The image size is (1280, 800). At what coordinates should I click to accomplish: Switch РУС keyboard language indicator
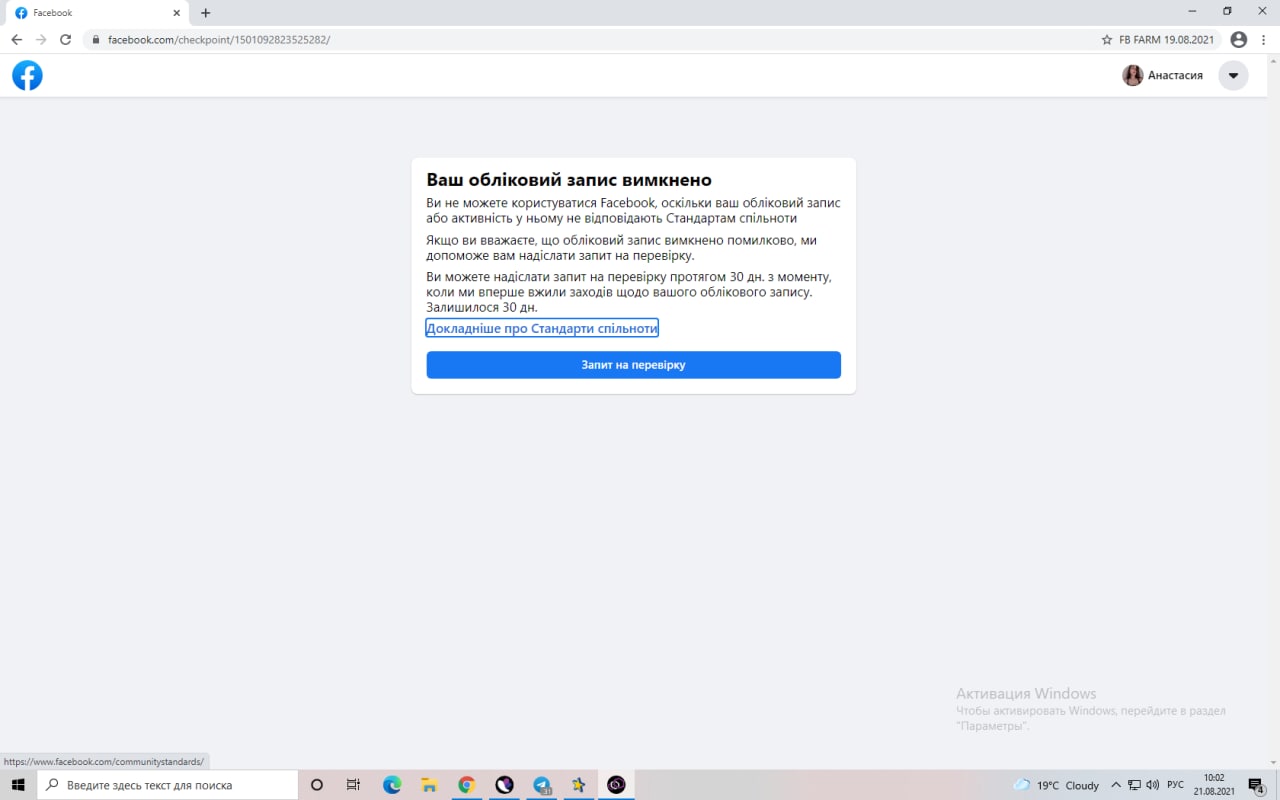point(1176,785)
